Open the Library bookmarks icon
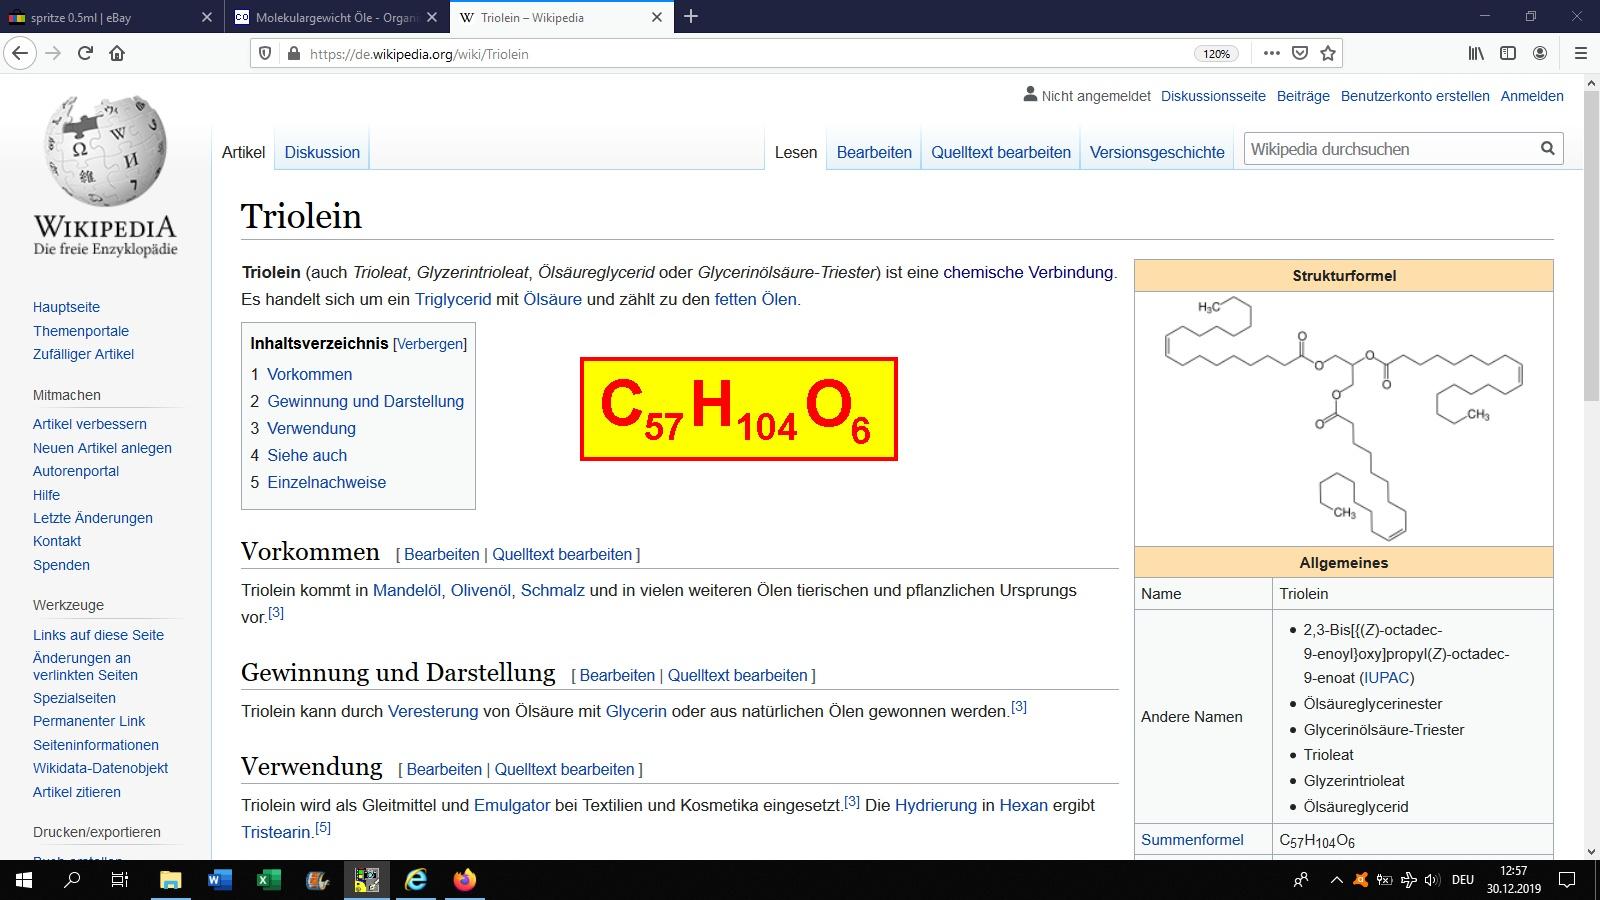Image resolution: width=1600 pixels, height=900 pixels. point(1476,53)
